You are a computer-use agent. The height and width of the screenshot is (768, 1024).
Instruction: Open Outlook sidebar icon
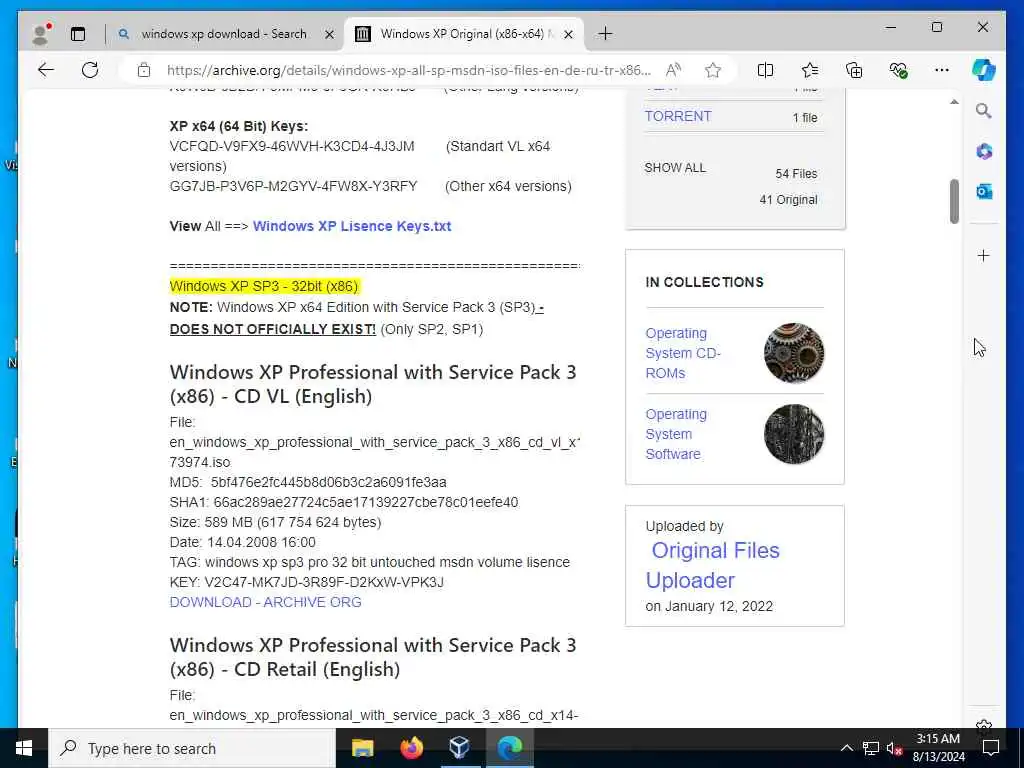click(984, 191)
